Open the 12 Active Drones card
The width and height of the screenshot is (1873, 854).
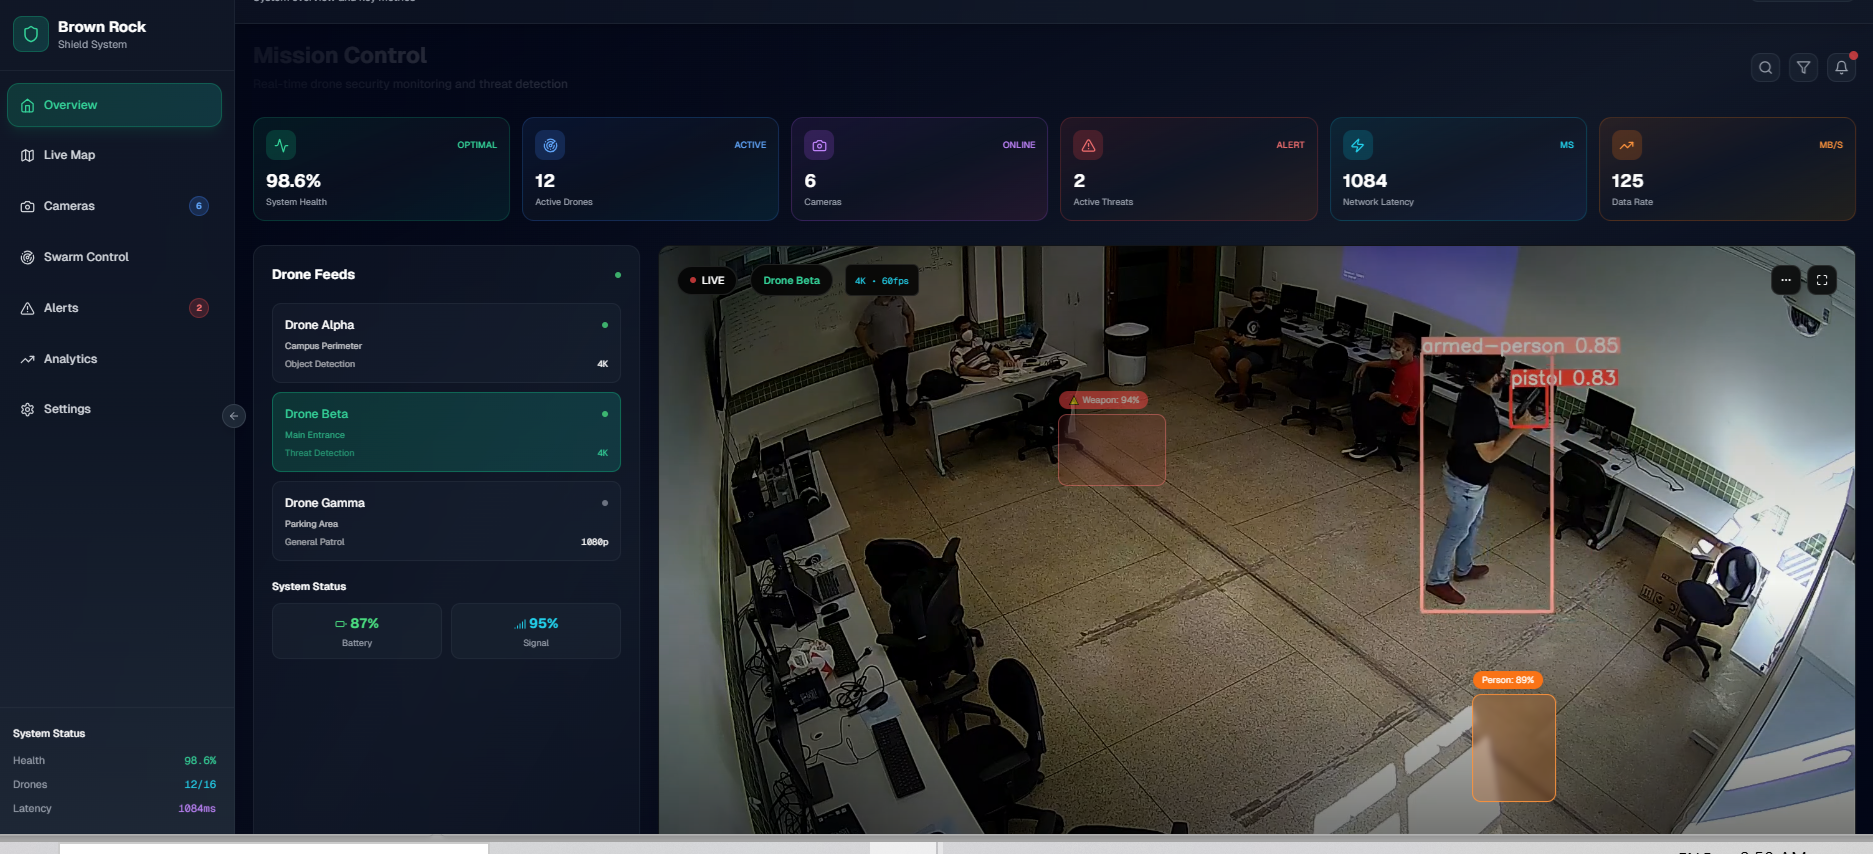(650, 169)
